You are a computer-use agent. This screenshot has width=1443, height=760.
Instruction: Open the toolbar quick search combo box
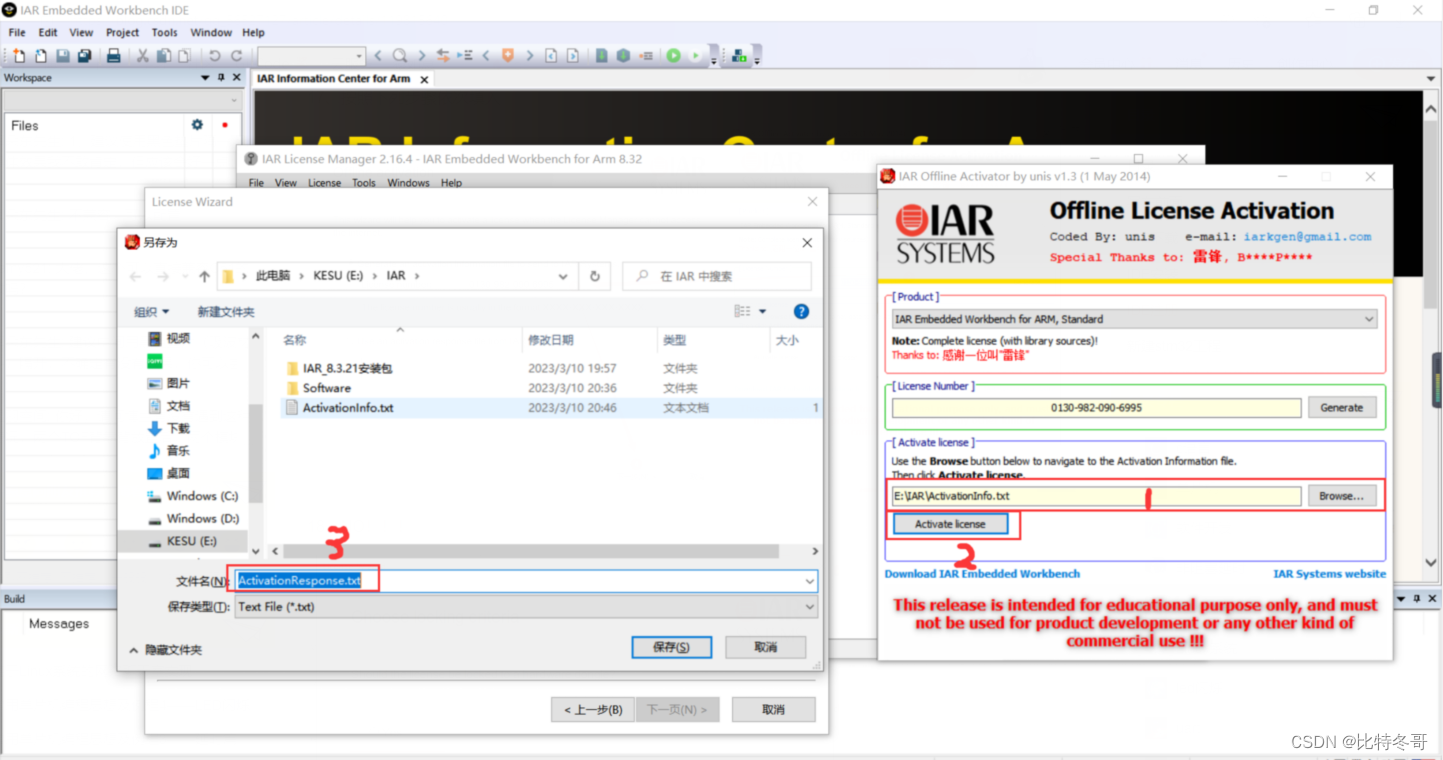[312, 56]
